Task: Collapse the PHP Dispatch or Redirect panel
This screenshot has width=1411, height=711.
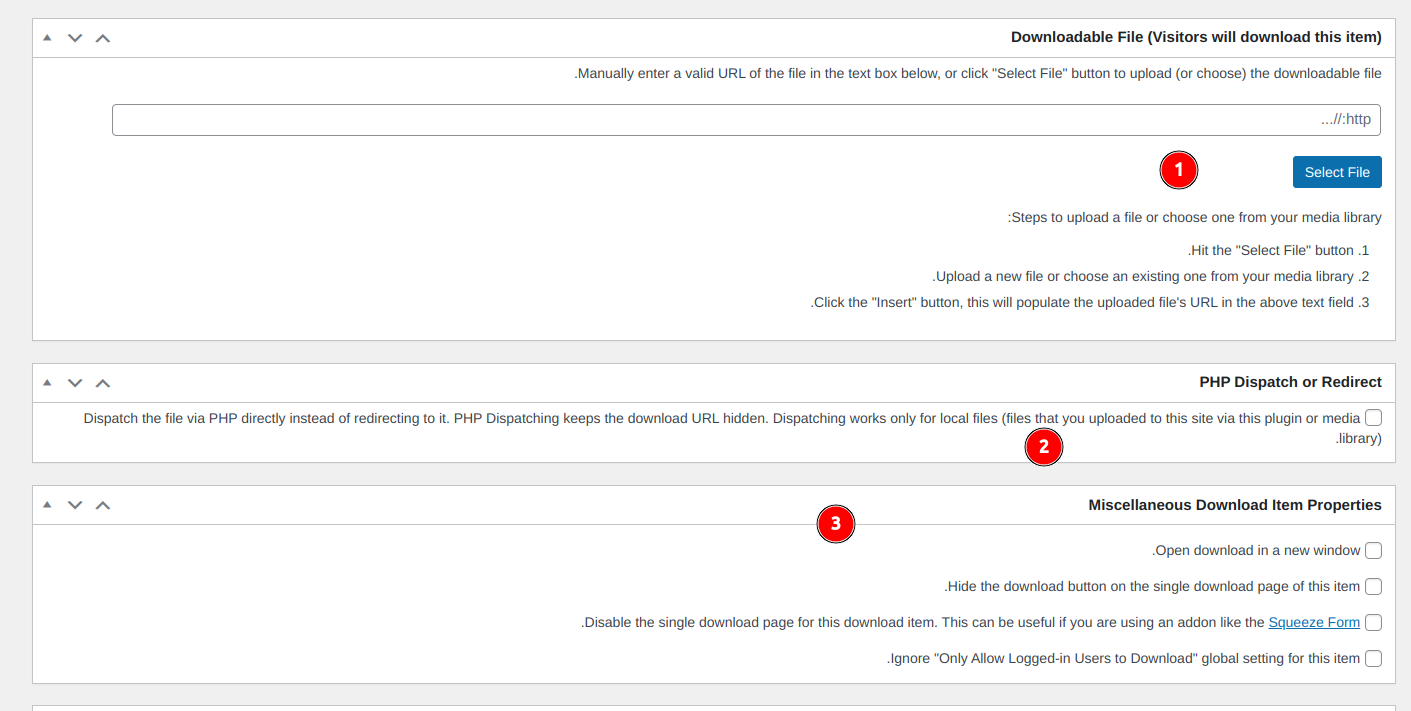Action: tap(47, 383)
